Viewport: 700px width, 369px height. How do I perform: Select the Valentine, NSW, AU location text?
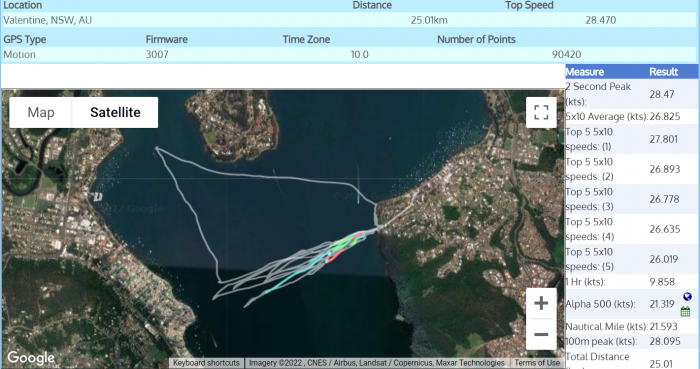47,20
